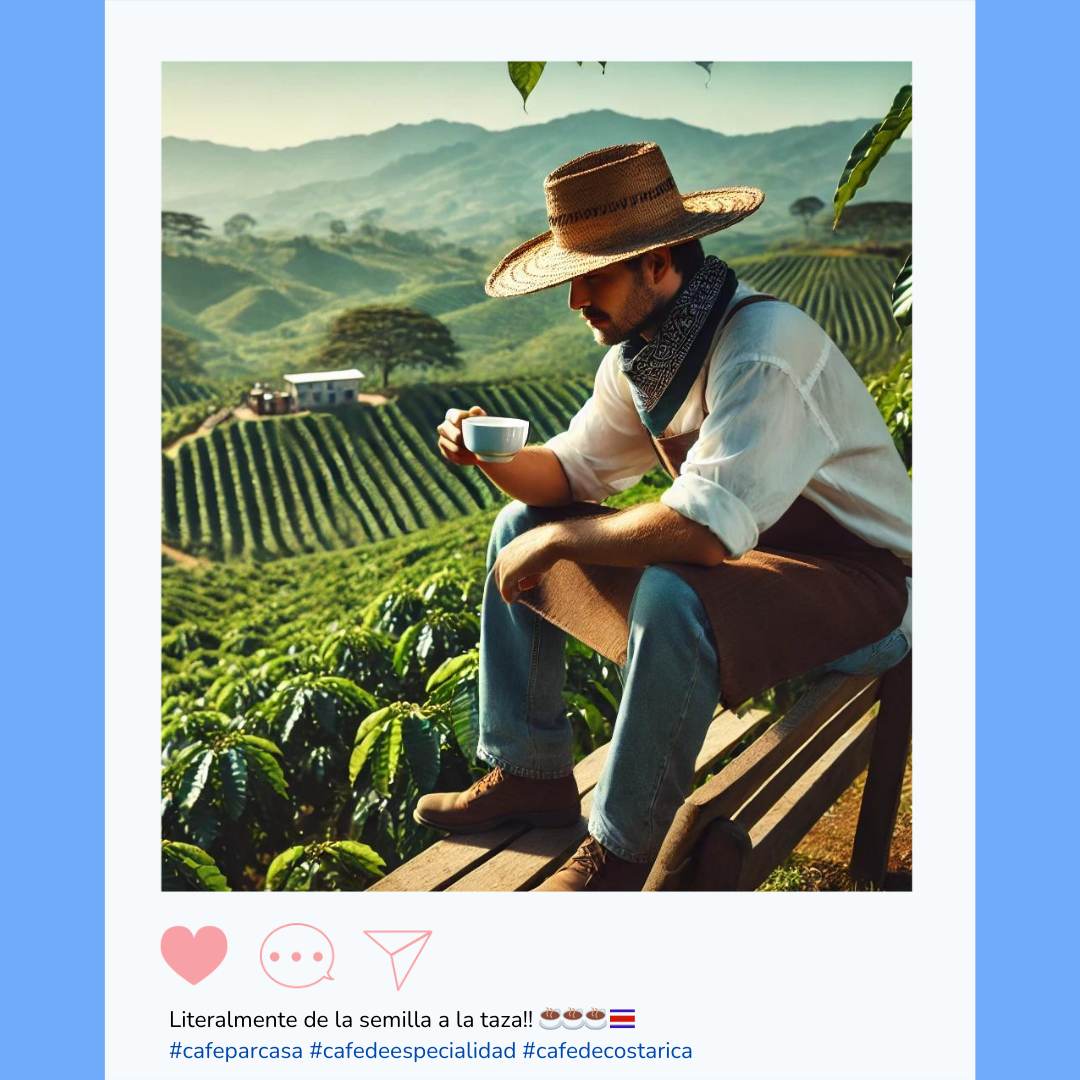Click the hanging green leaf at top of photo
Screen dimensions: 1080x1080
click(x=526, y=83)
